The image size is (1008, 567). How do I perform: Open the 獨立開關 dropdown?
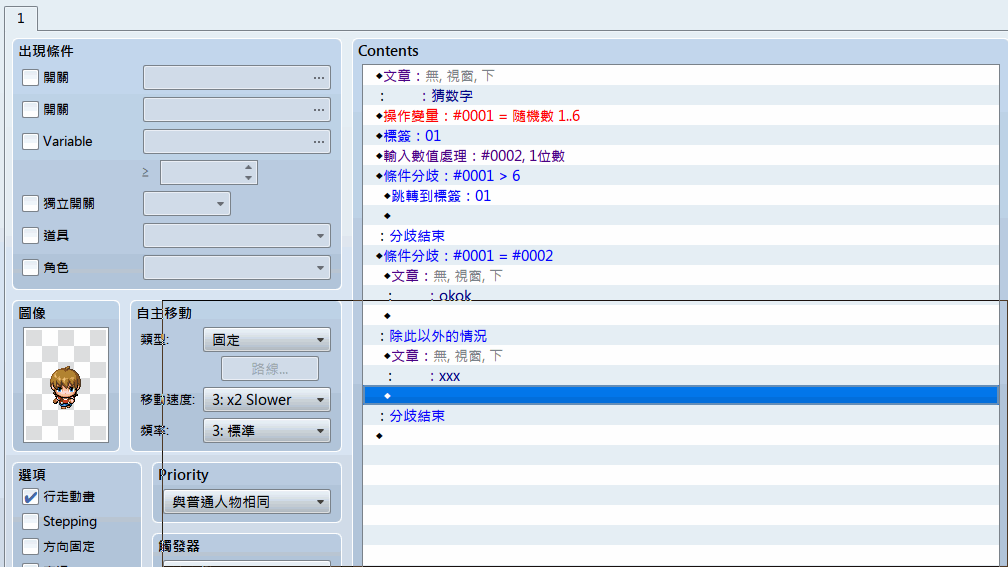tap(186, 204)
